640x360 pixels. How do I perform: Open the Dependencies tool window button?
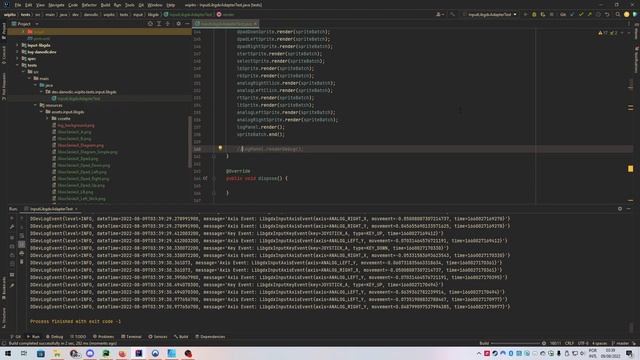210,337
